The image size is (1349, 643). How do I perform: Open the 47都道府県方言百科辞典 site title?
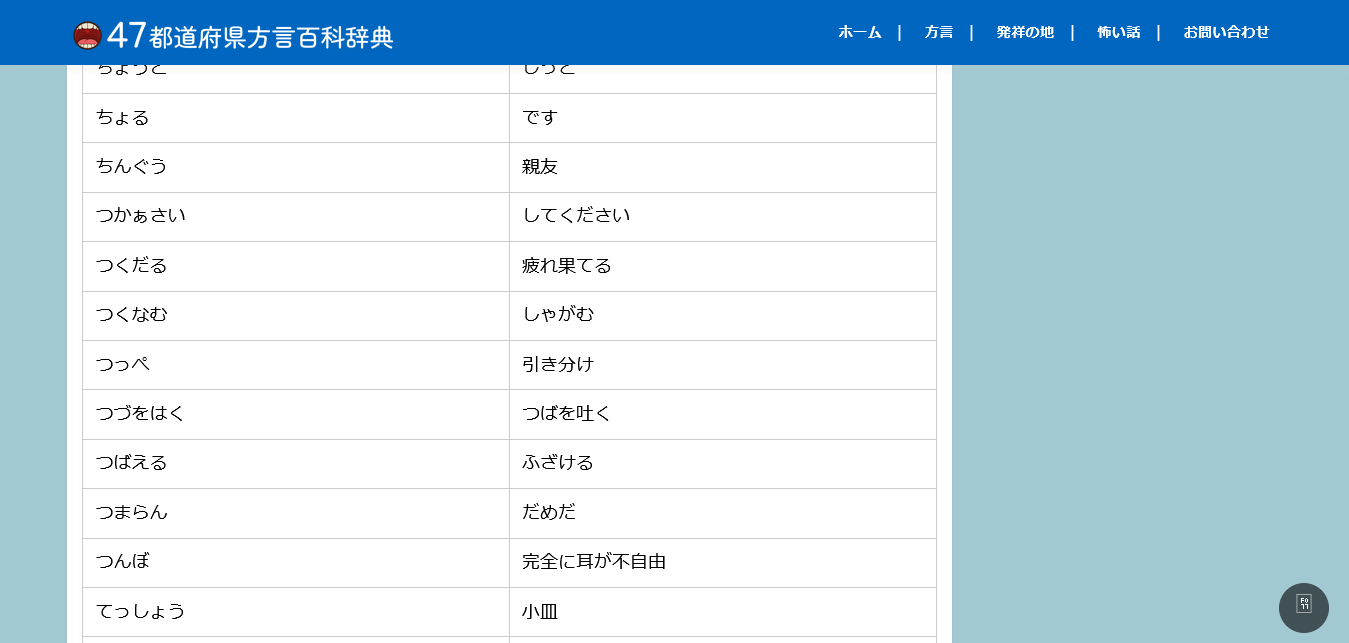(250, 36)
